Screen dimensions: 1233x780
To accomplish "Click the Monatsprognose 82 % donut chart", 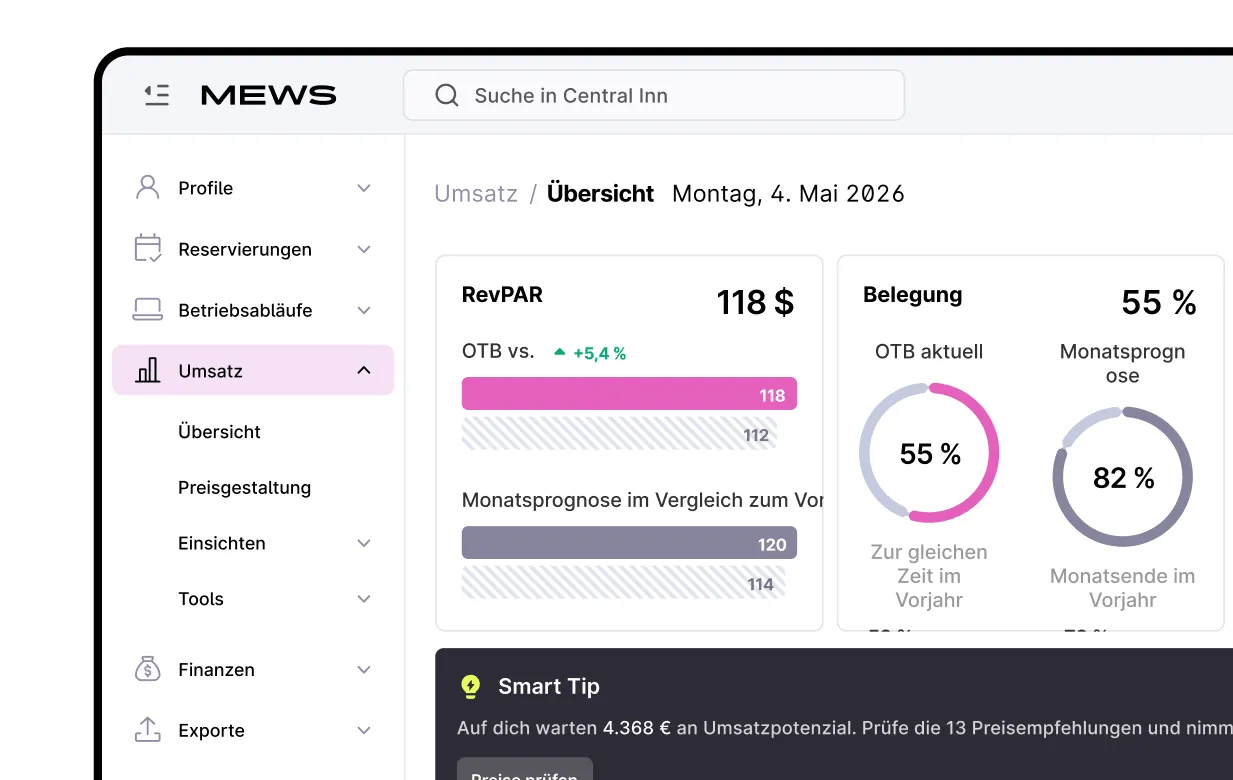I will pos(1123,477).
